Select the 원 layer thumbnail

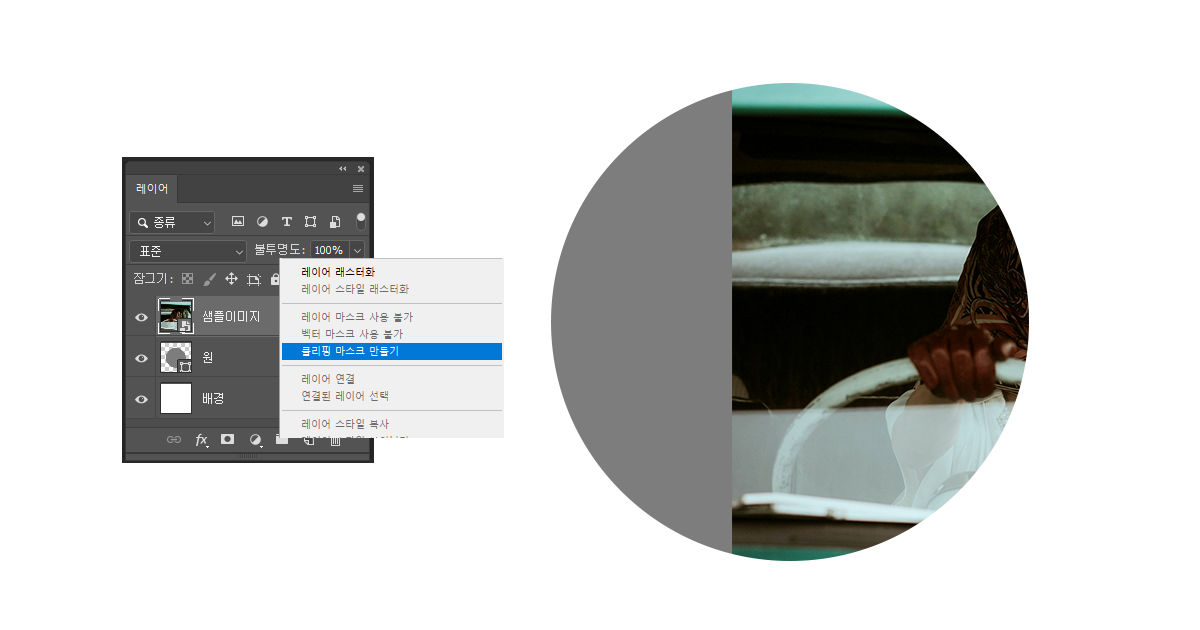(x=176, y=357)
